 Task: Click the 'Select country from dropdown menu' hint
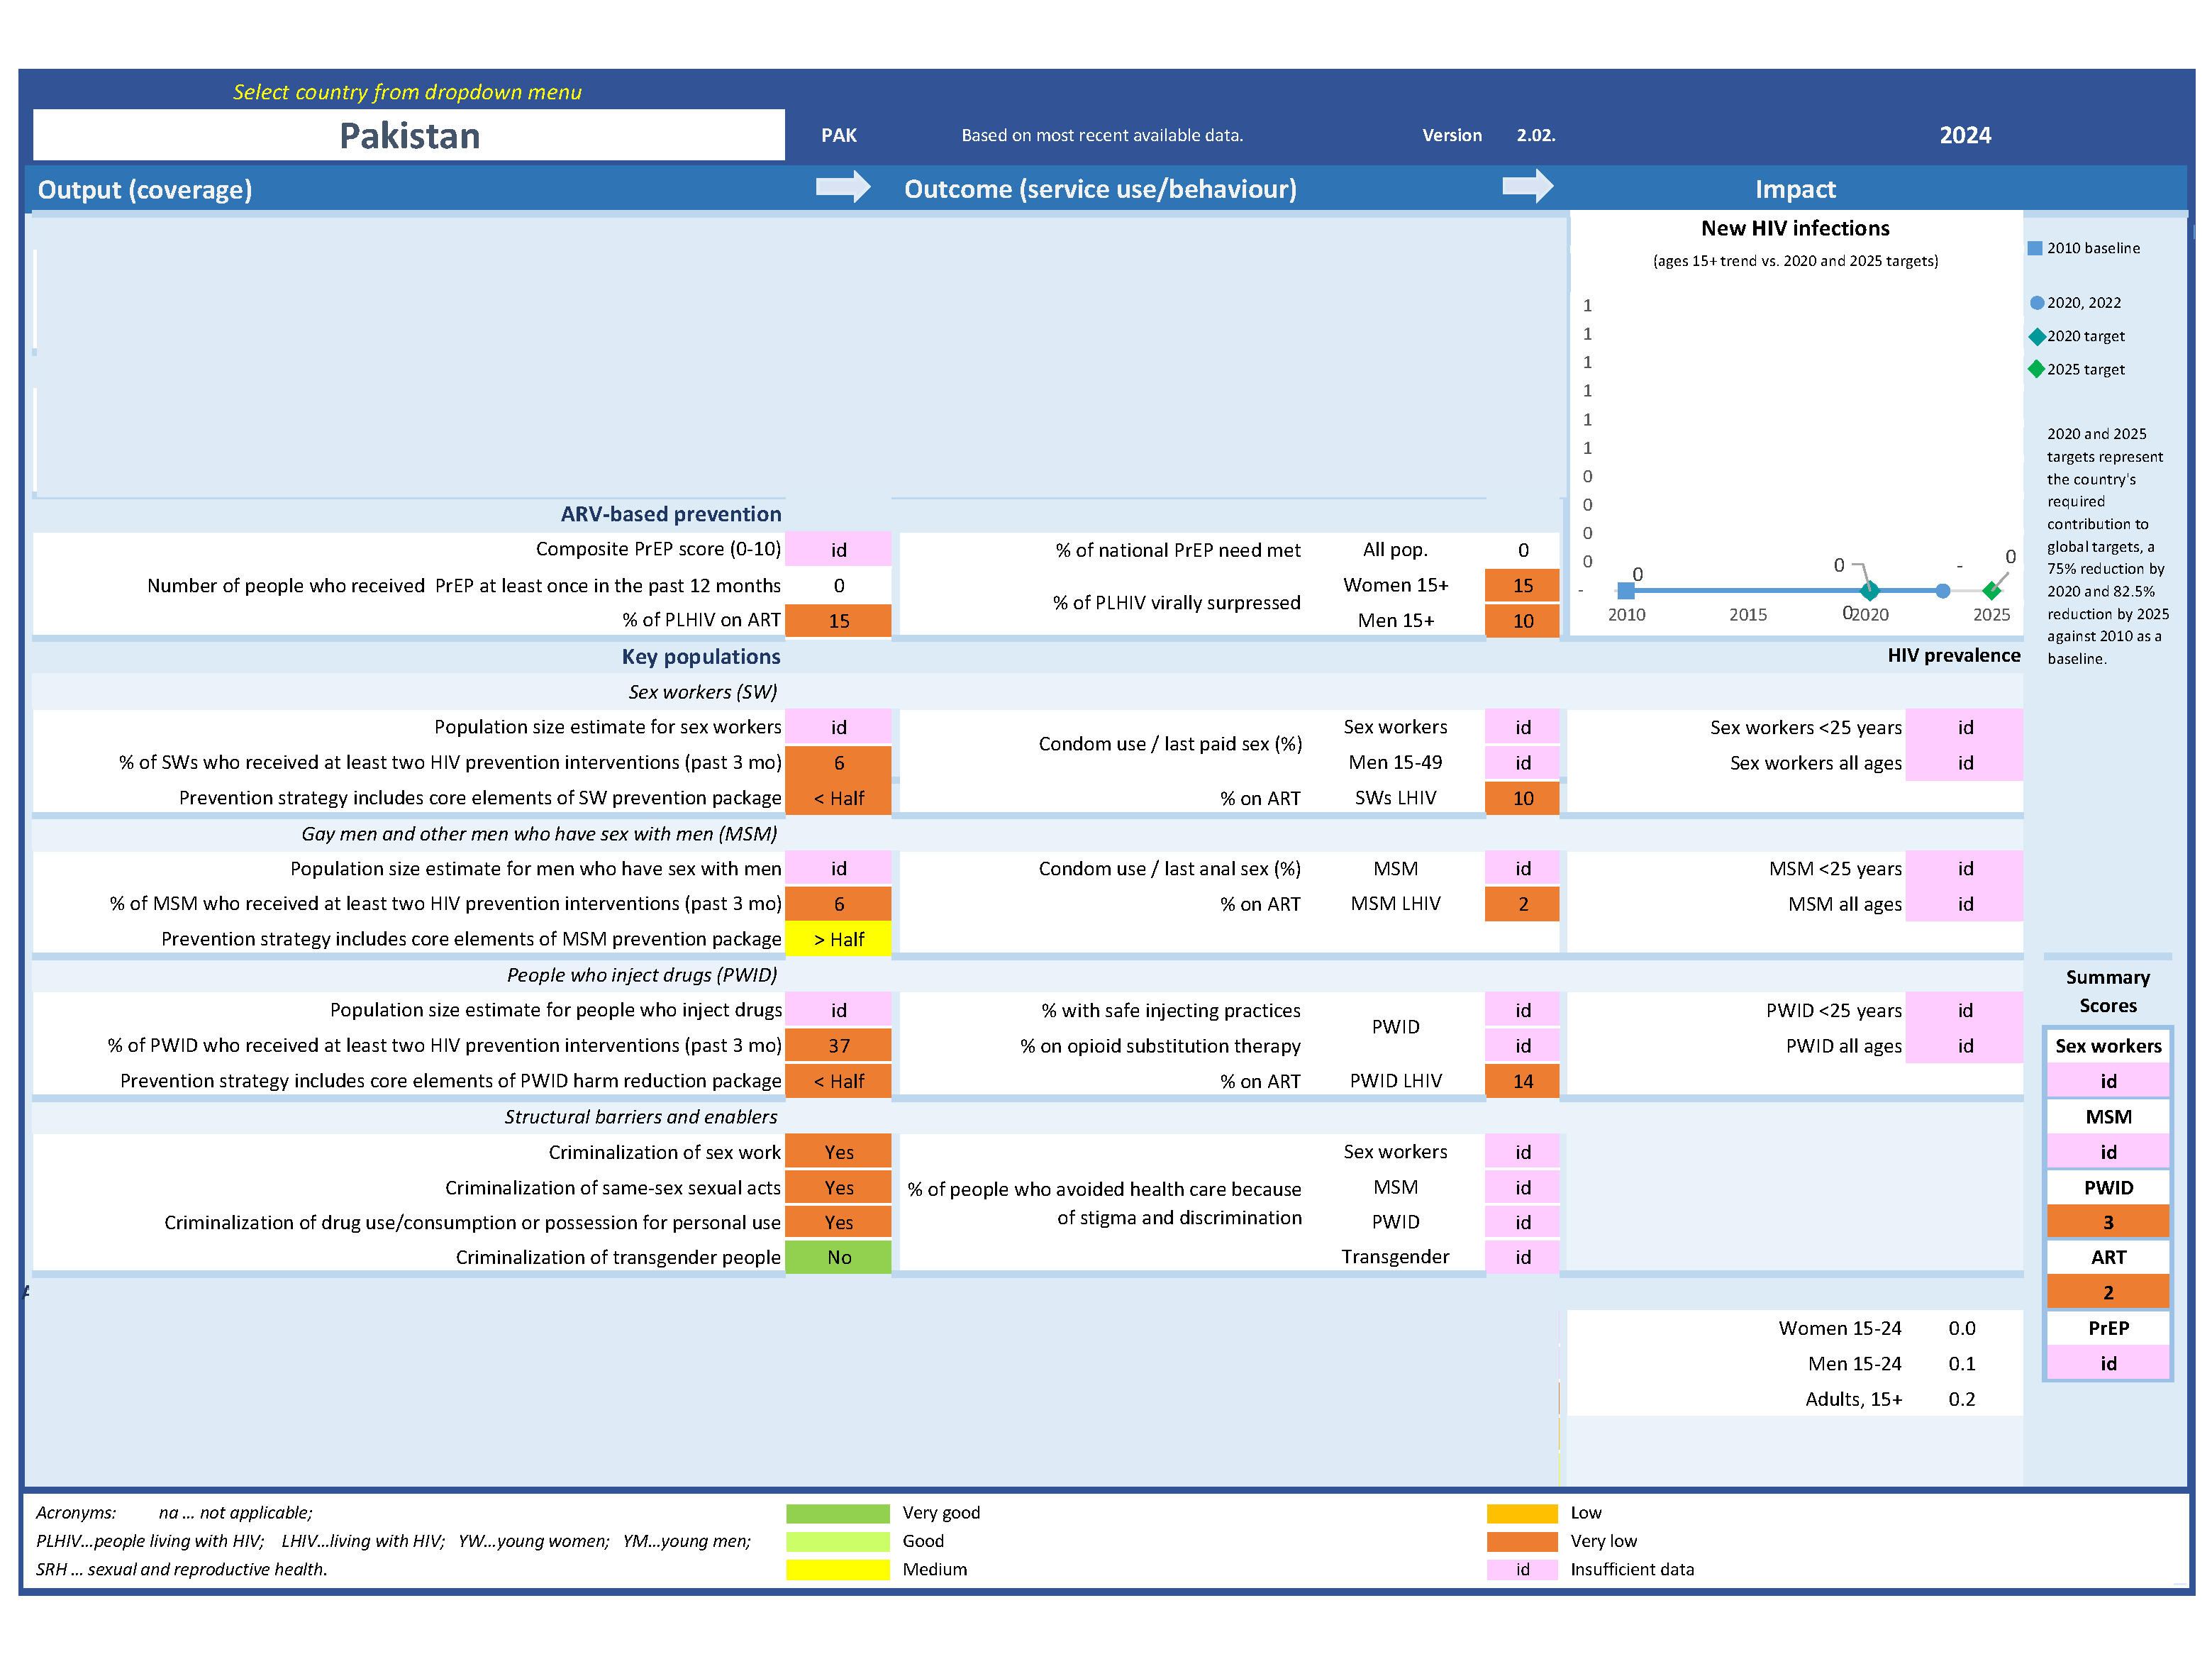tap(407, 92)
